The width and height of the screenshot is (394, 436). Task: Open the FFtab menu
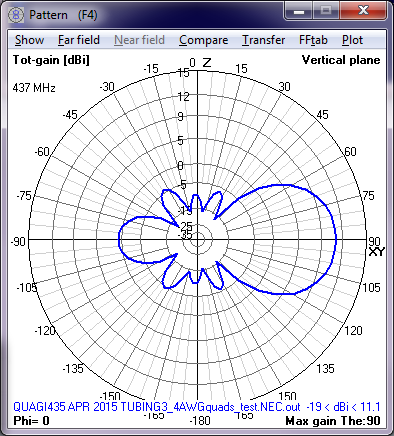(313, 40)
